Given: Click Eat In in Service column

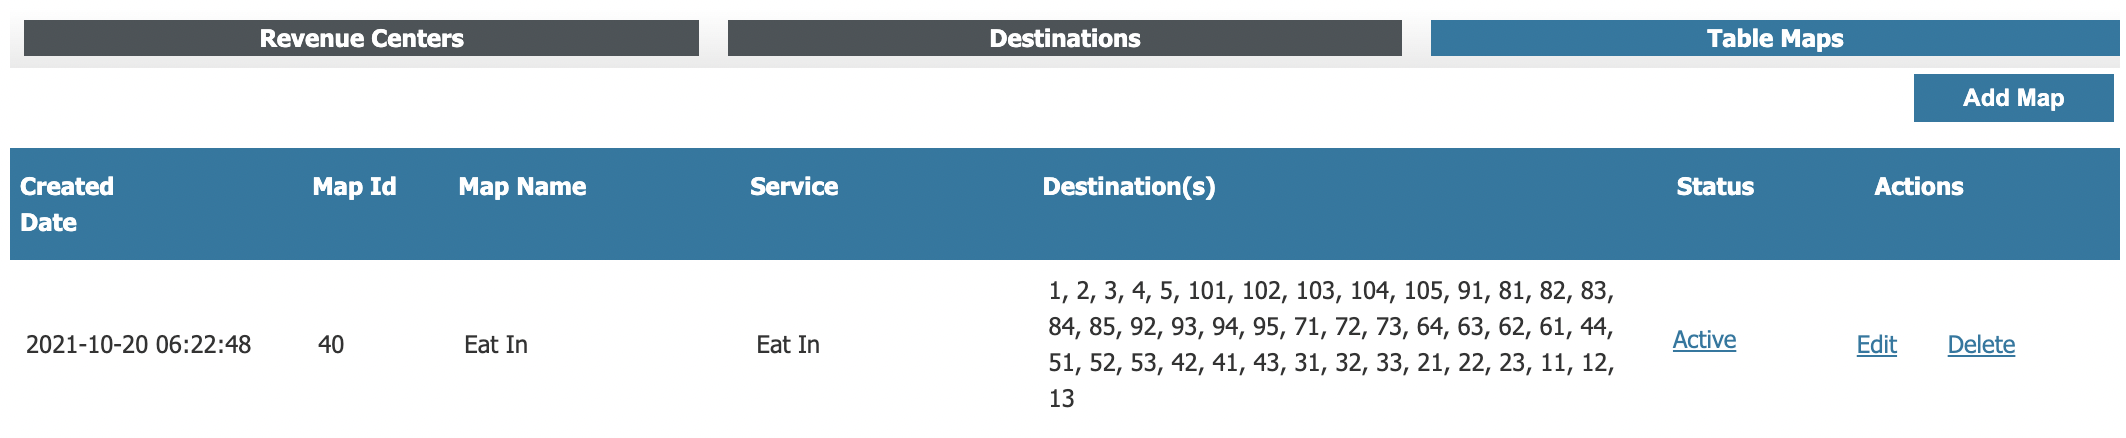Looking at the screenshot, I should pyautogui.click(x=788, y=345).
